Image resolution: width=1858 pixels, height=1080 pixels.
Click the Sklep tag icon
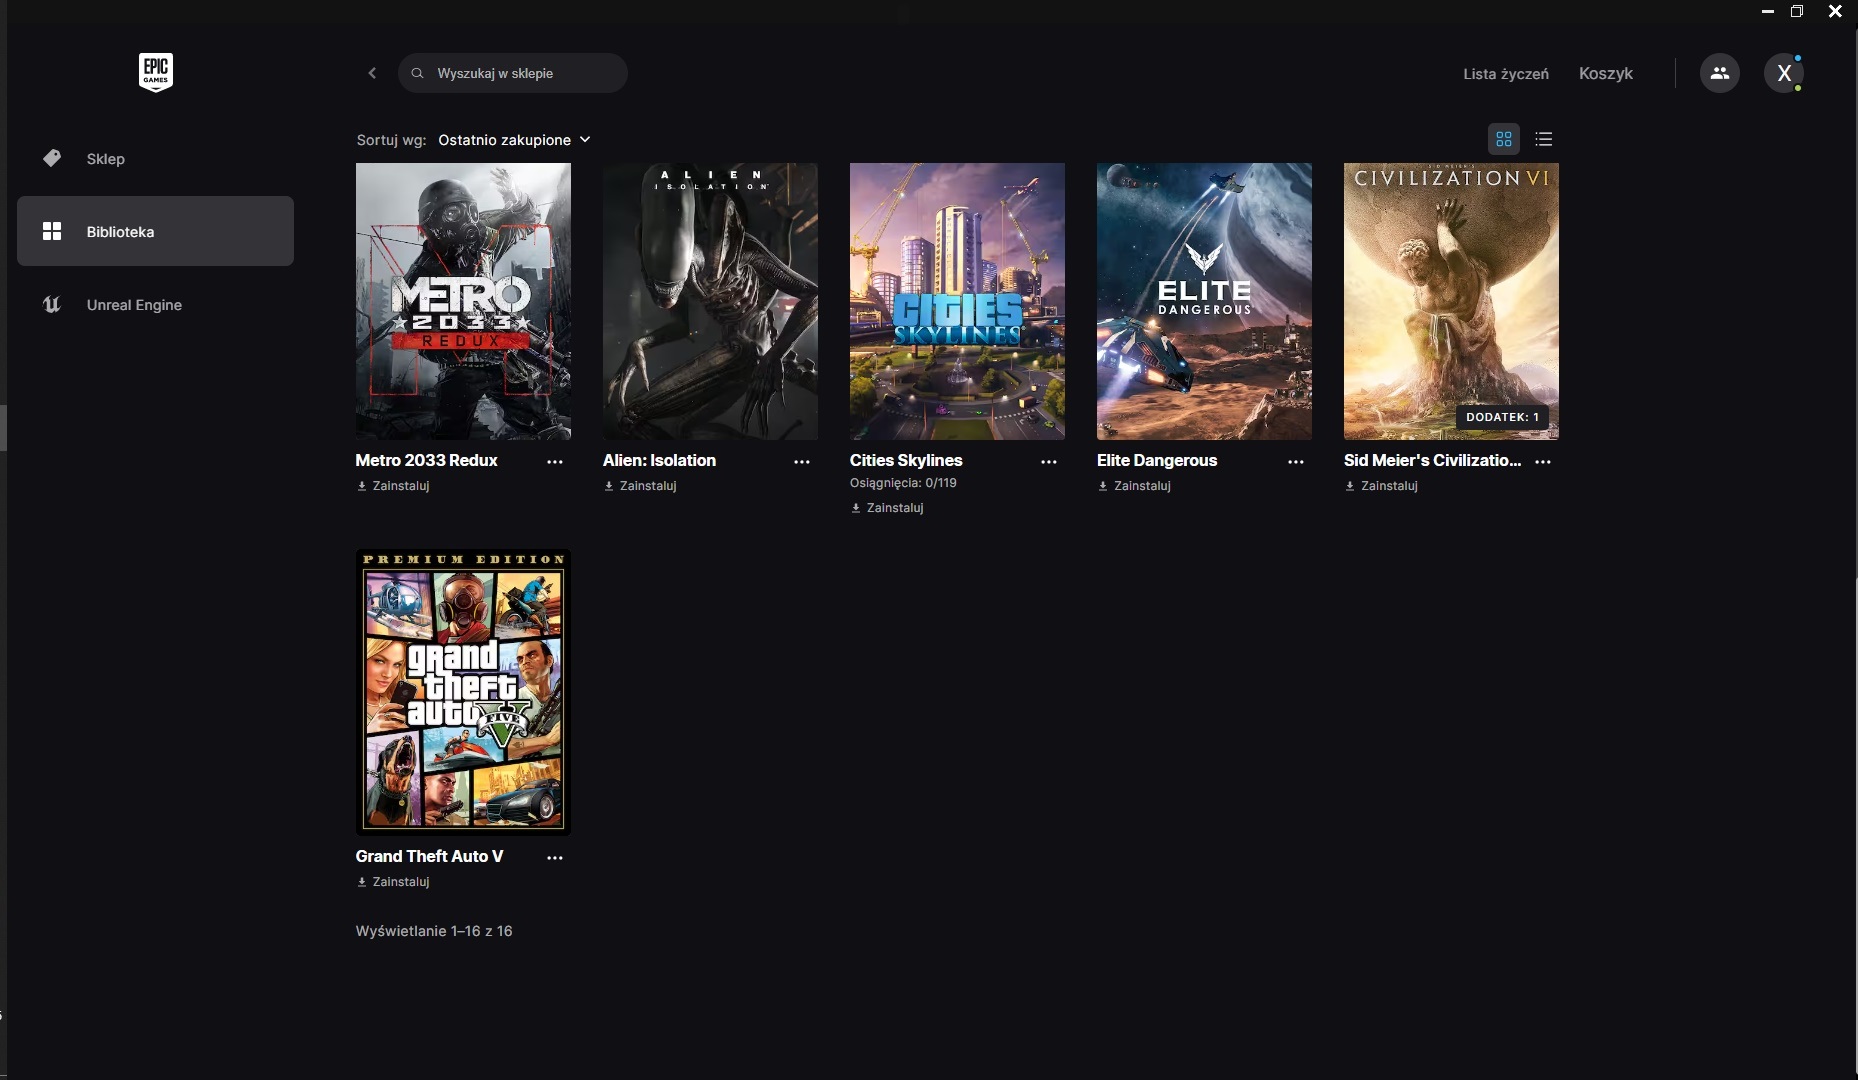52,158
